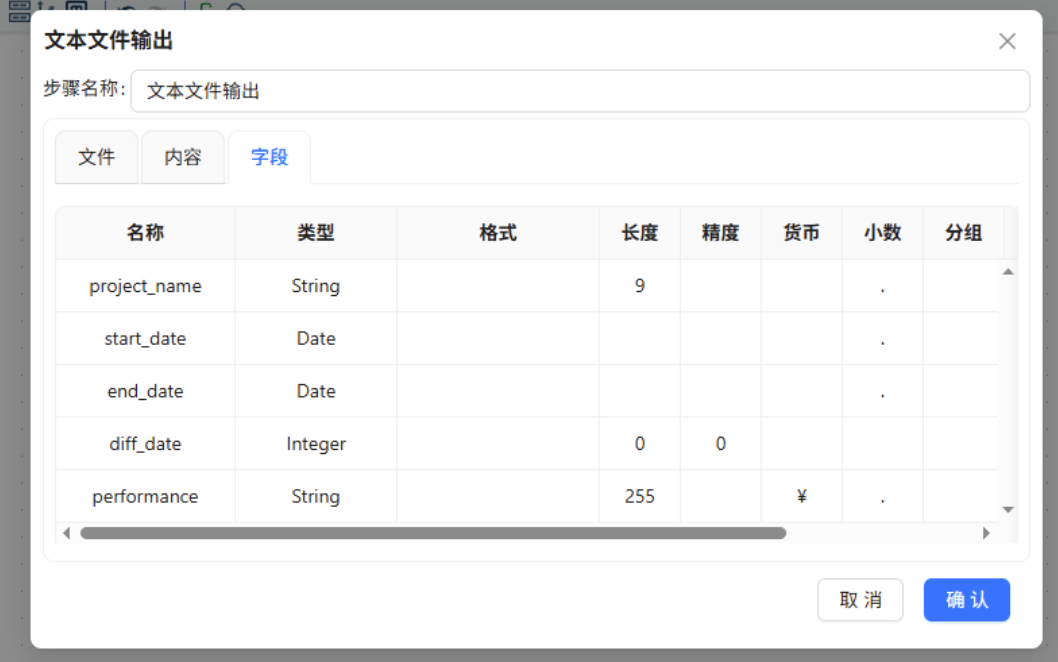Click the horizontal scrollbar thumb

(x=433, y=533)
